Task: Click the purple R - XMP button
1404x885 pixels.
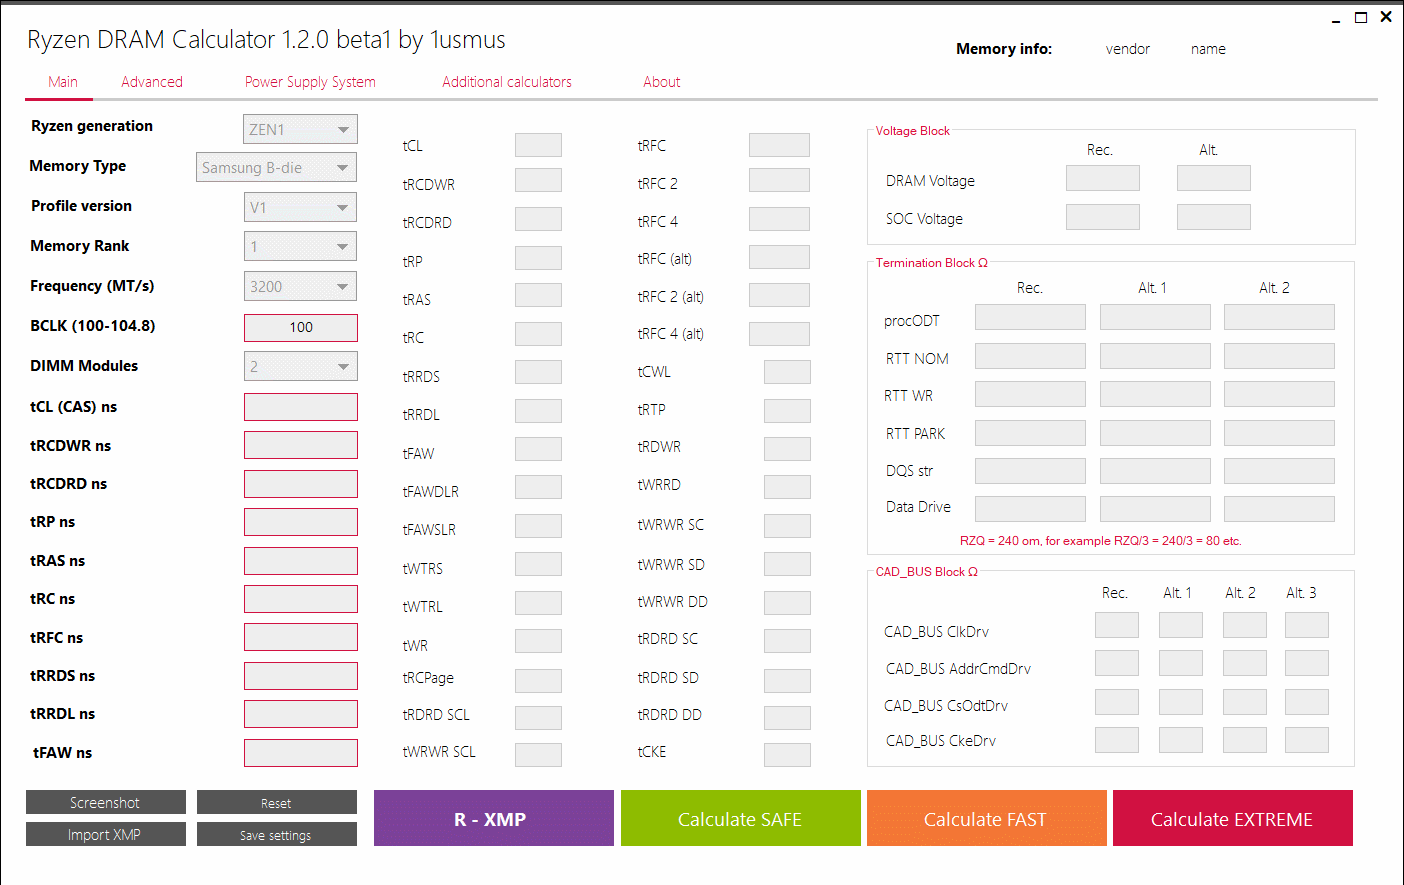Action: [494, 818]
